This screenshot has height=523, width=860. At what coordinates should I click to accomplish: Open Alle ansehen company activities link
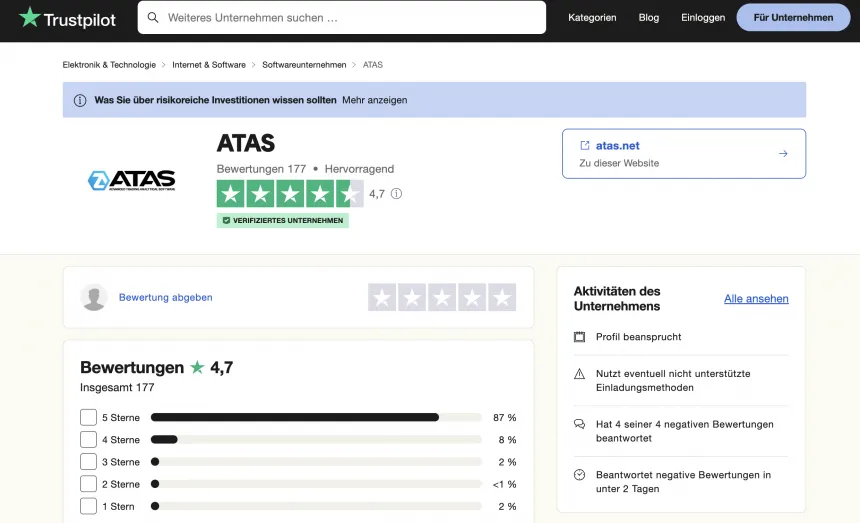756,298
